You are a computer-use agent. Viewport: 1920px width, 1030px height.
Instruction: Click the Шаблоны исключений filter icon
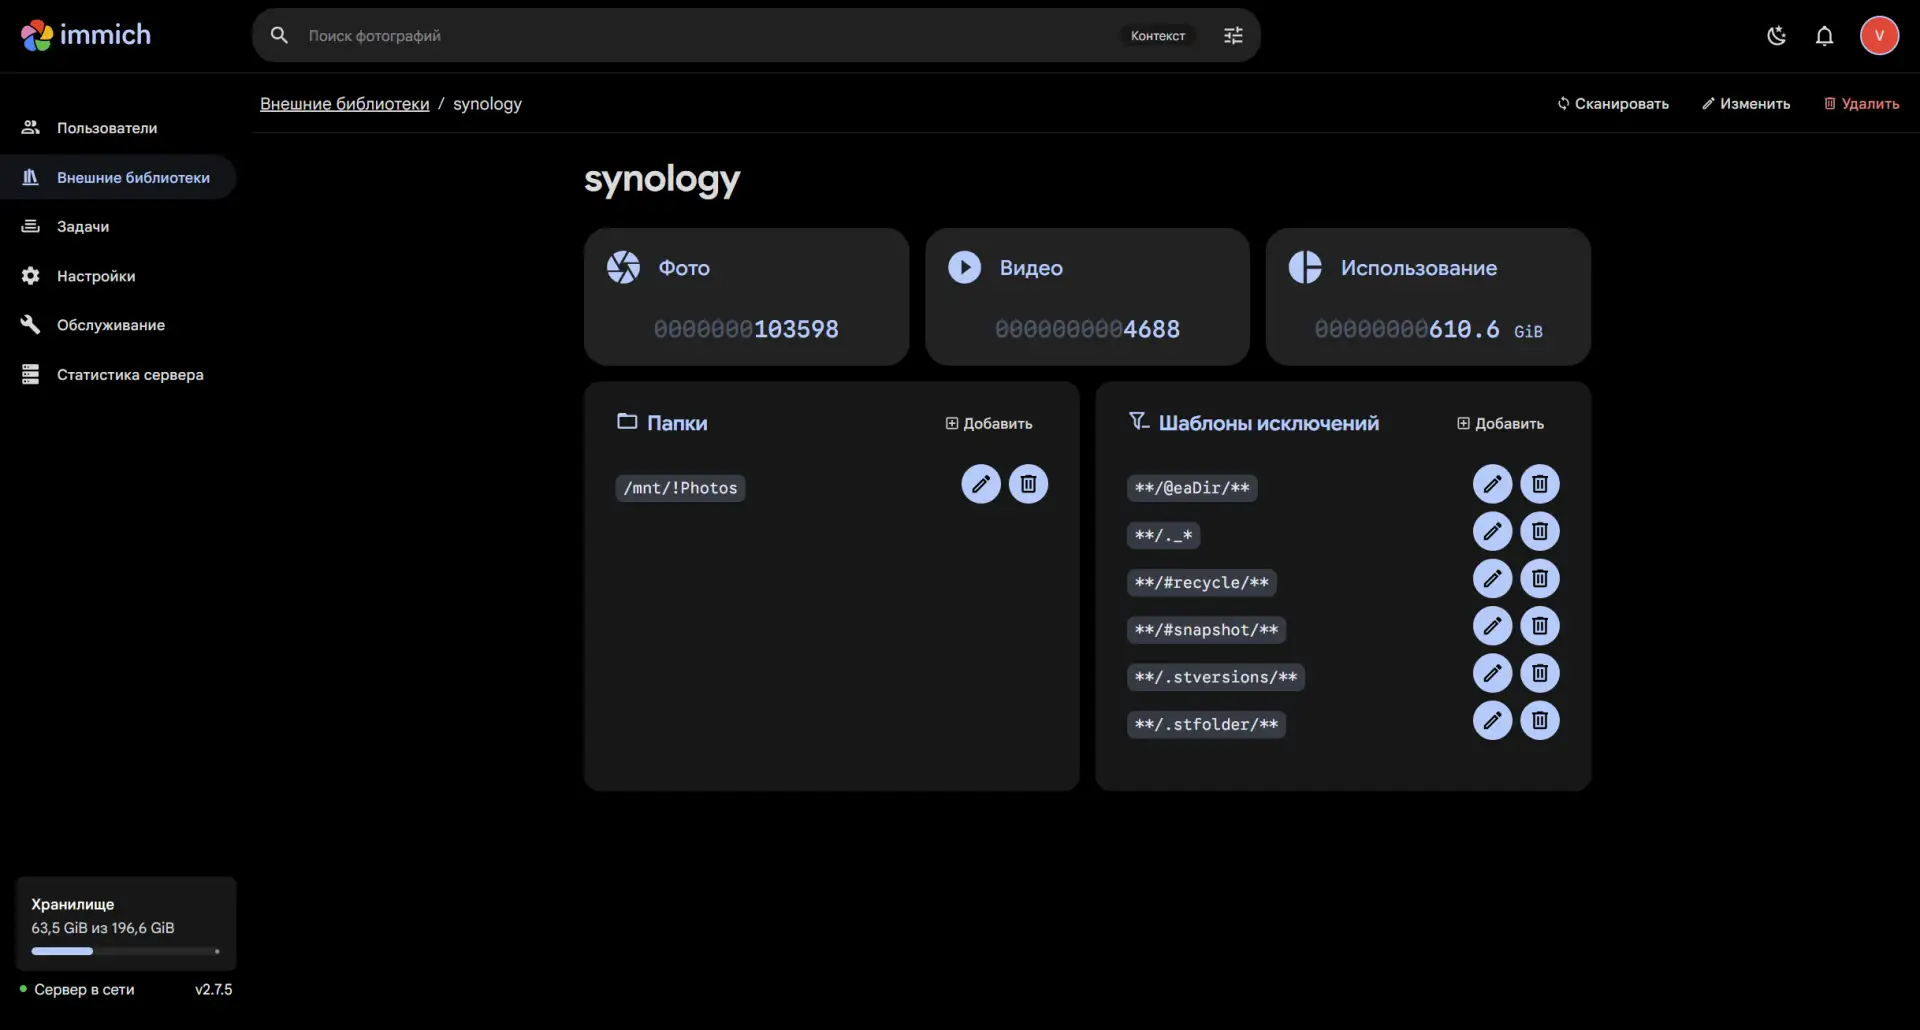click(1139, 421)
